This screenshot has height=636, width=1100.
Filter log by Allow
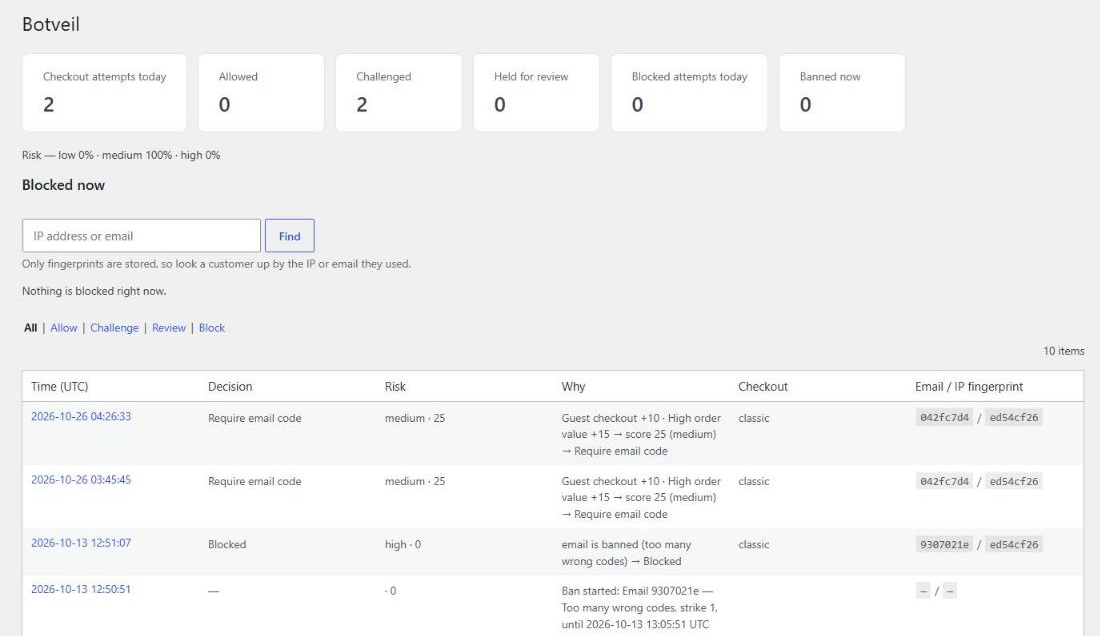pos(64,327)
